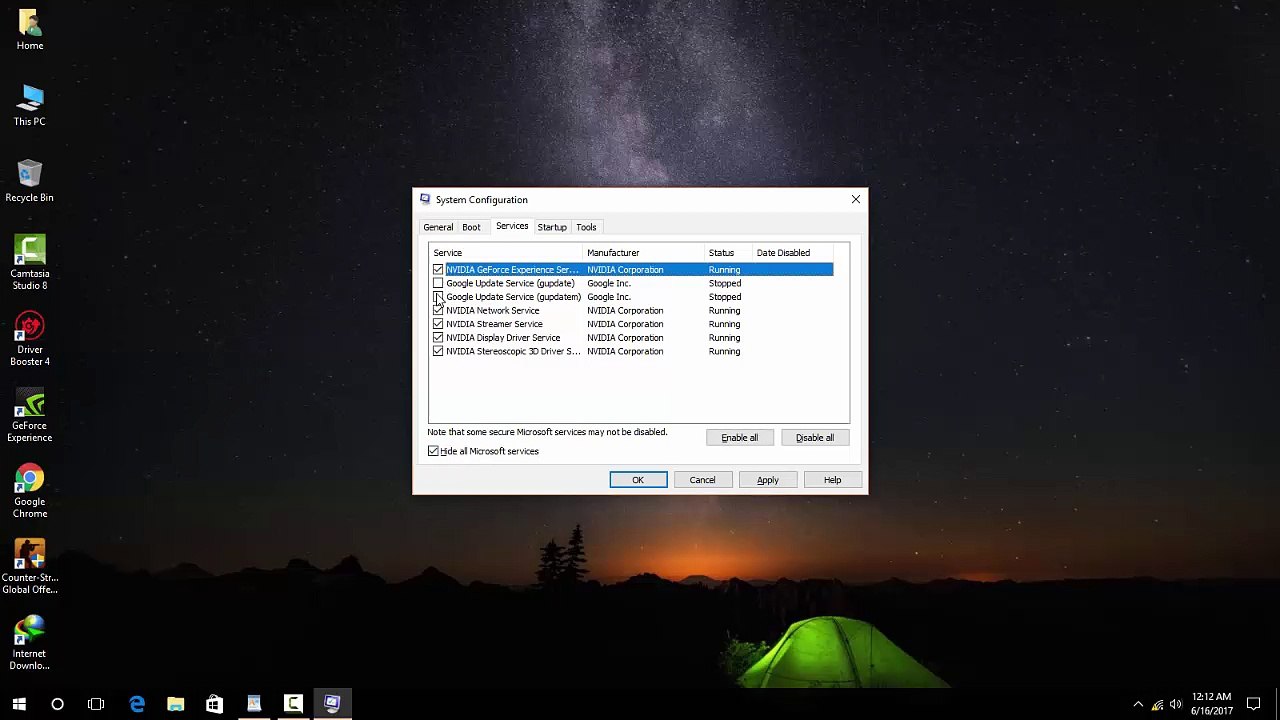
Task: Select the This PC desktop icon
Action: click(29, 105)
